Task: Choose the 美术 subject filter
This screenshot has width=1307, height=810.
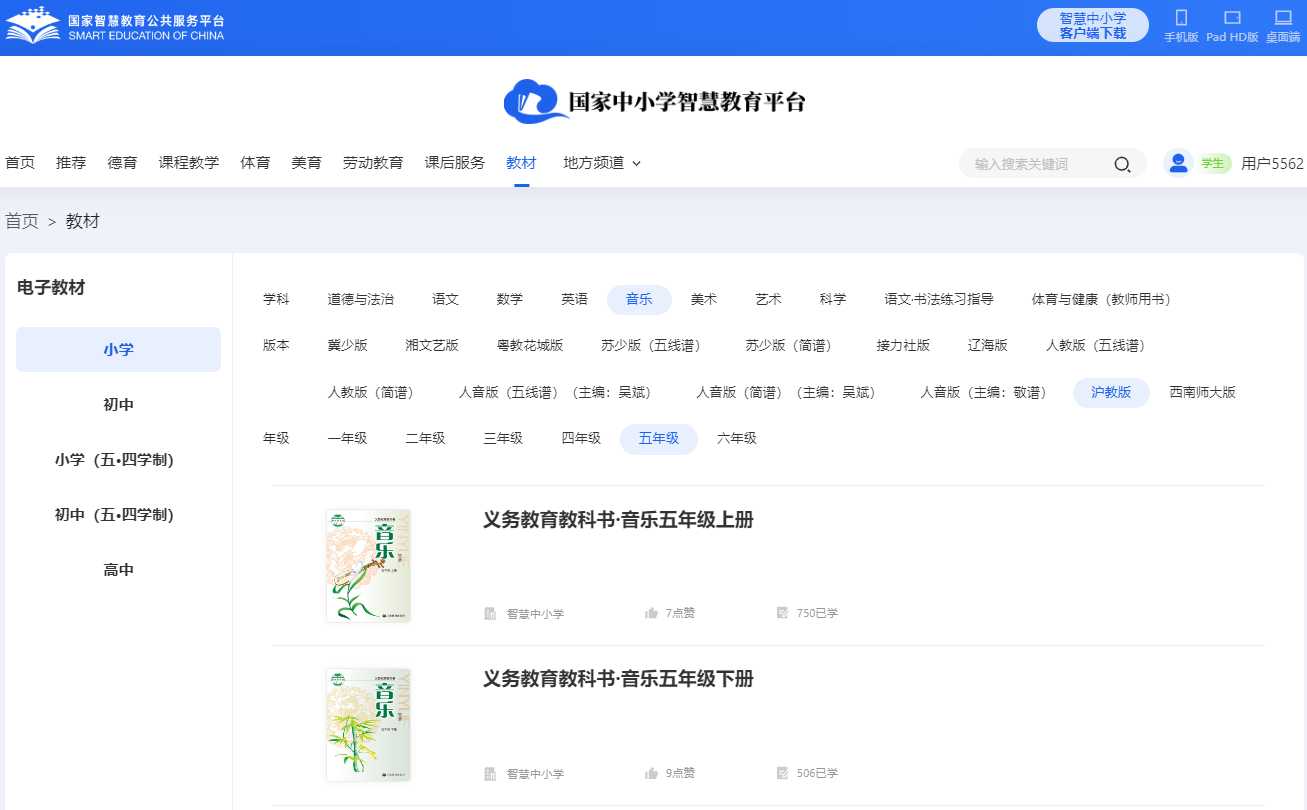Action: (704, 299)
